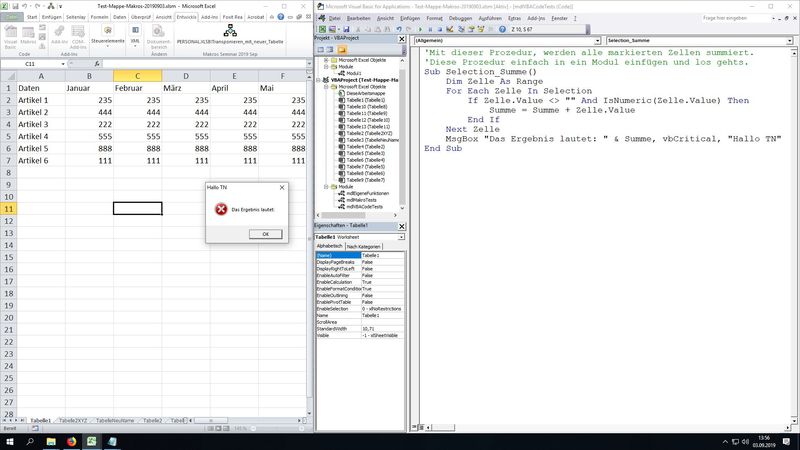Click the Excel vertical scrollbar
The image size is (800, 450).
[x=309, y=245]
